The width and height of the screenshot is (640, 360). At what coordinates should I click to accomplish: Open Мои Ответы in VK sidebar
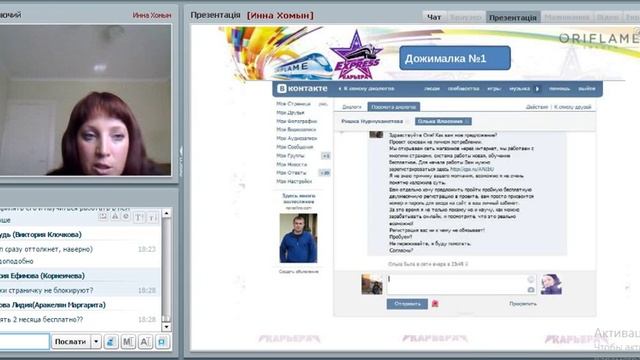291,173
